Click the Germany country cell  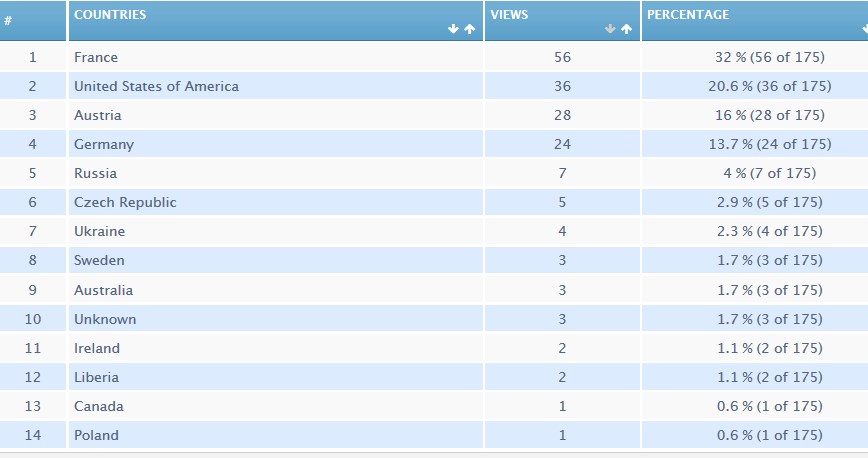point(103,145)
